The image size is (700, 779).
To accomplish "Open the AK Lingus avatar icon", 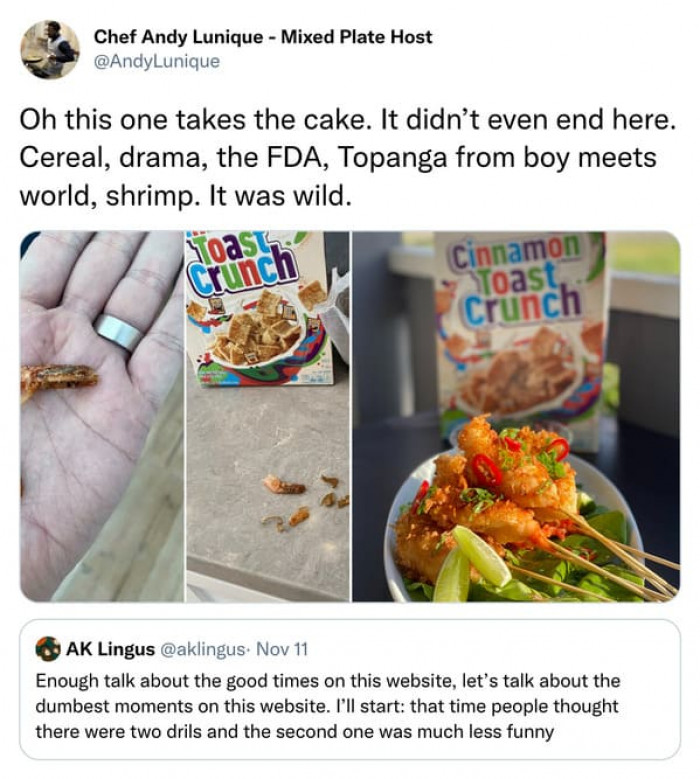I will click(x=49, y=650).
